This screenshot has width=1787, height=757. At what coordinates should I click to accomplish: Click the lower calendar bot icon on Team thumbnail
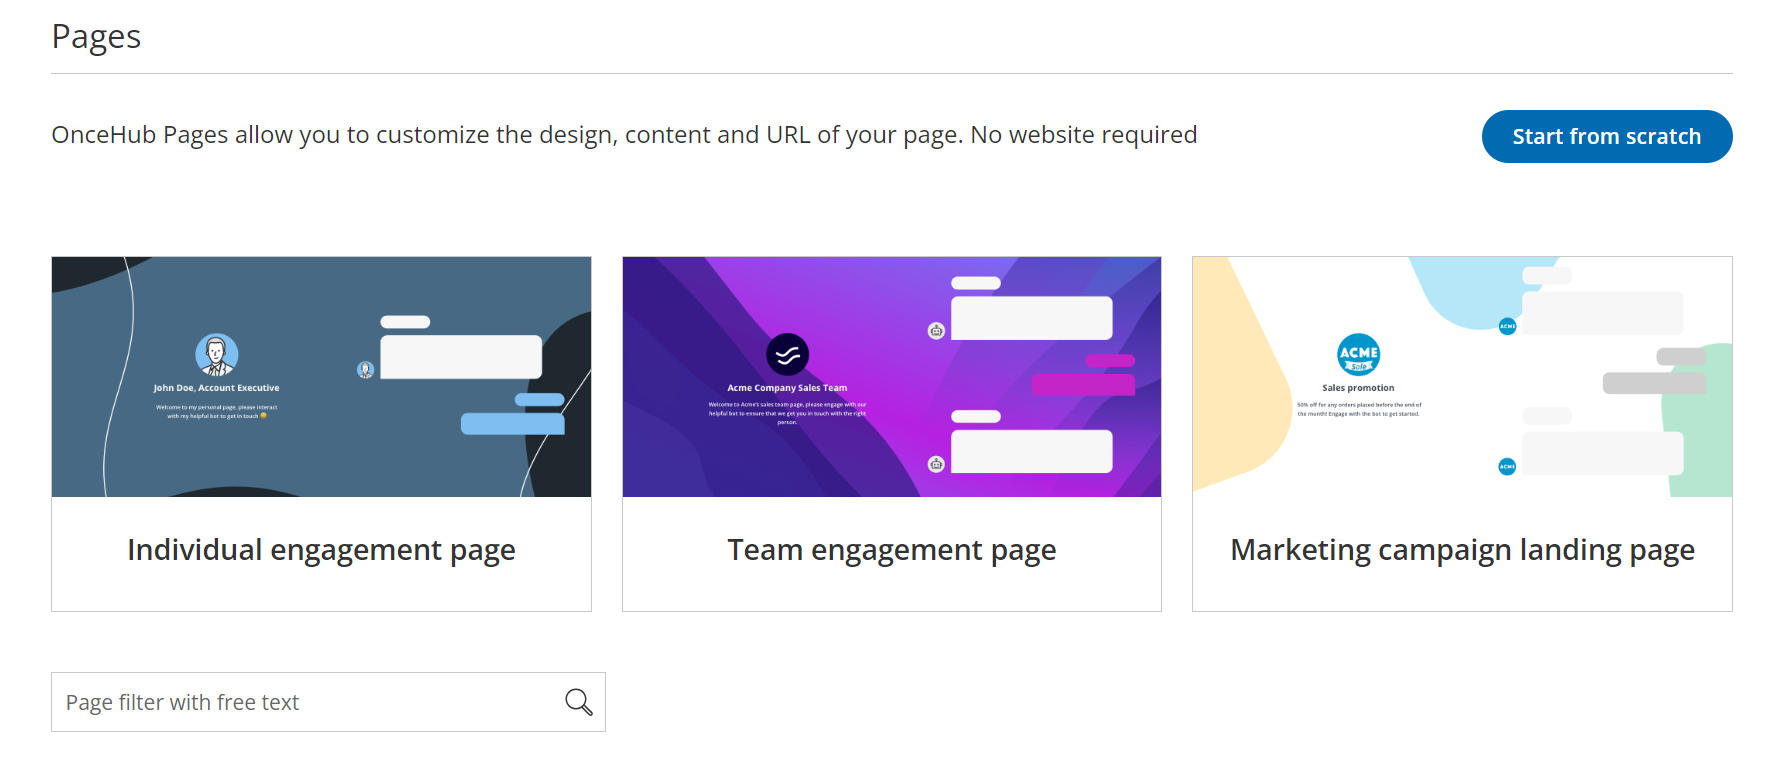point(935,464)
